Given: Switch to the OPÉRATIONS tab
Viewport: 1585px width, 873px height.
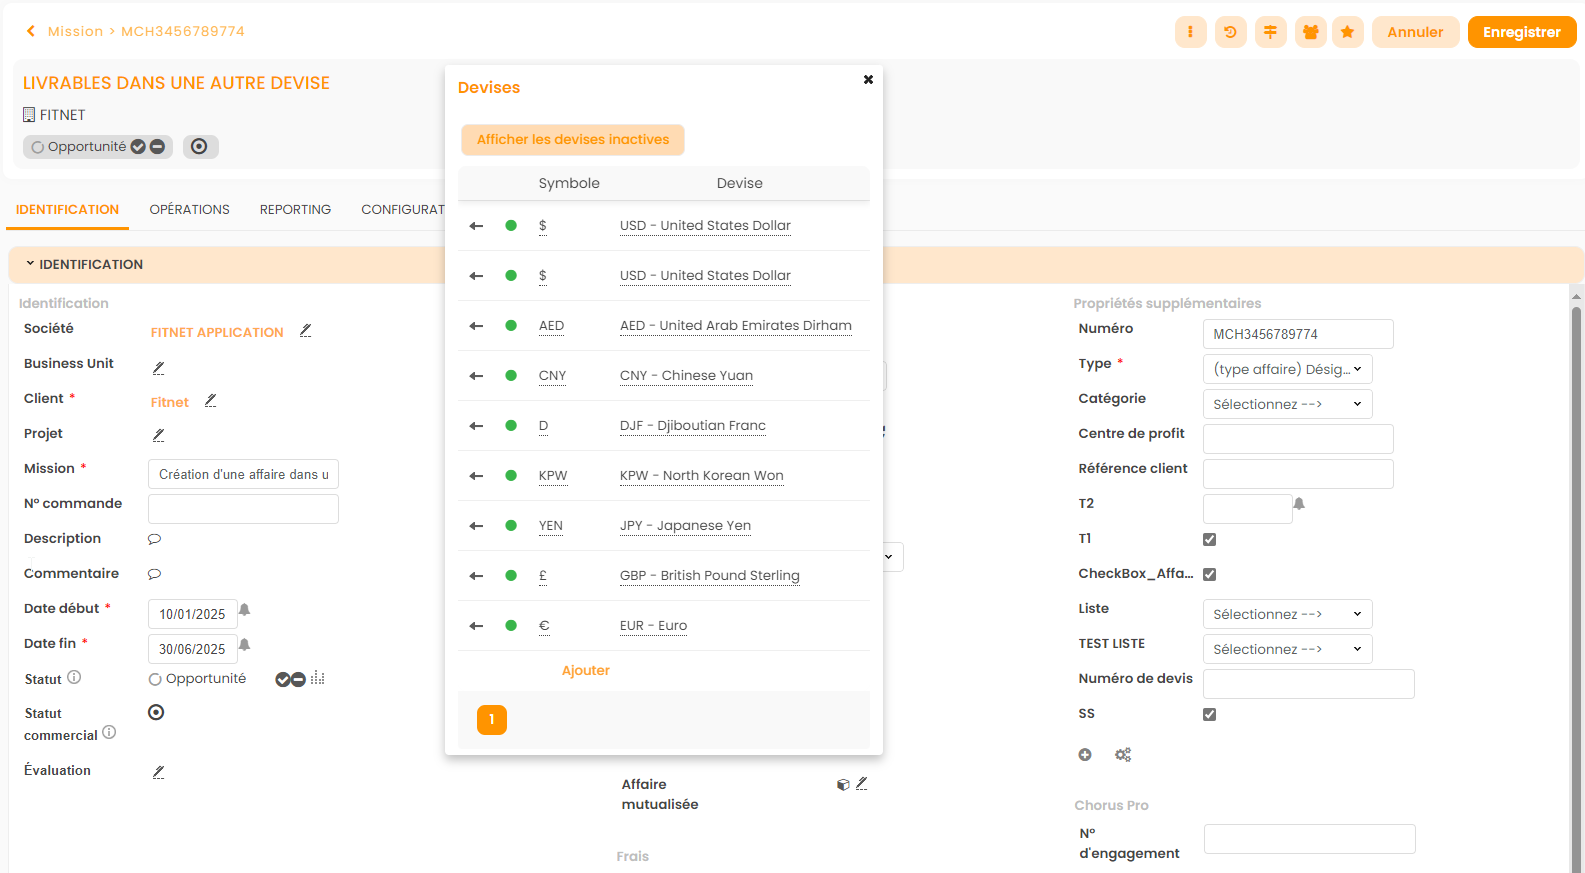Looking at the screenshot, I should pos(189,209).
